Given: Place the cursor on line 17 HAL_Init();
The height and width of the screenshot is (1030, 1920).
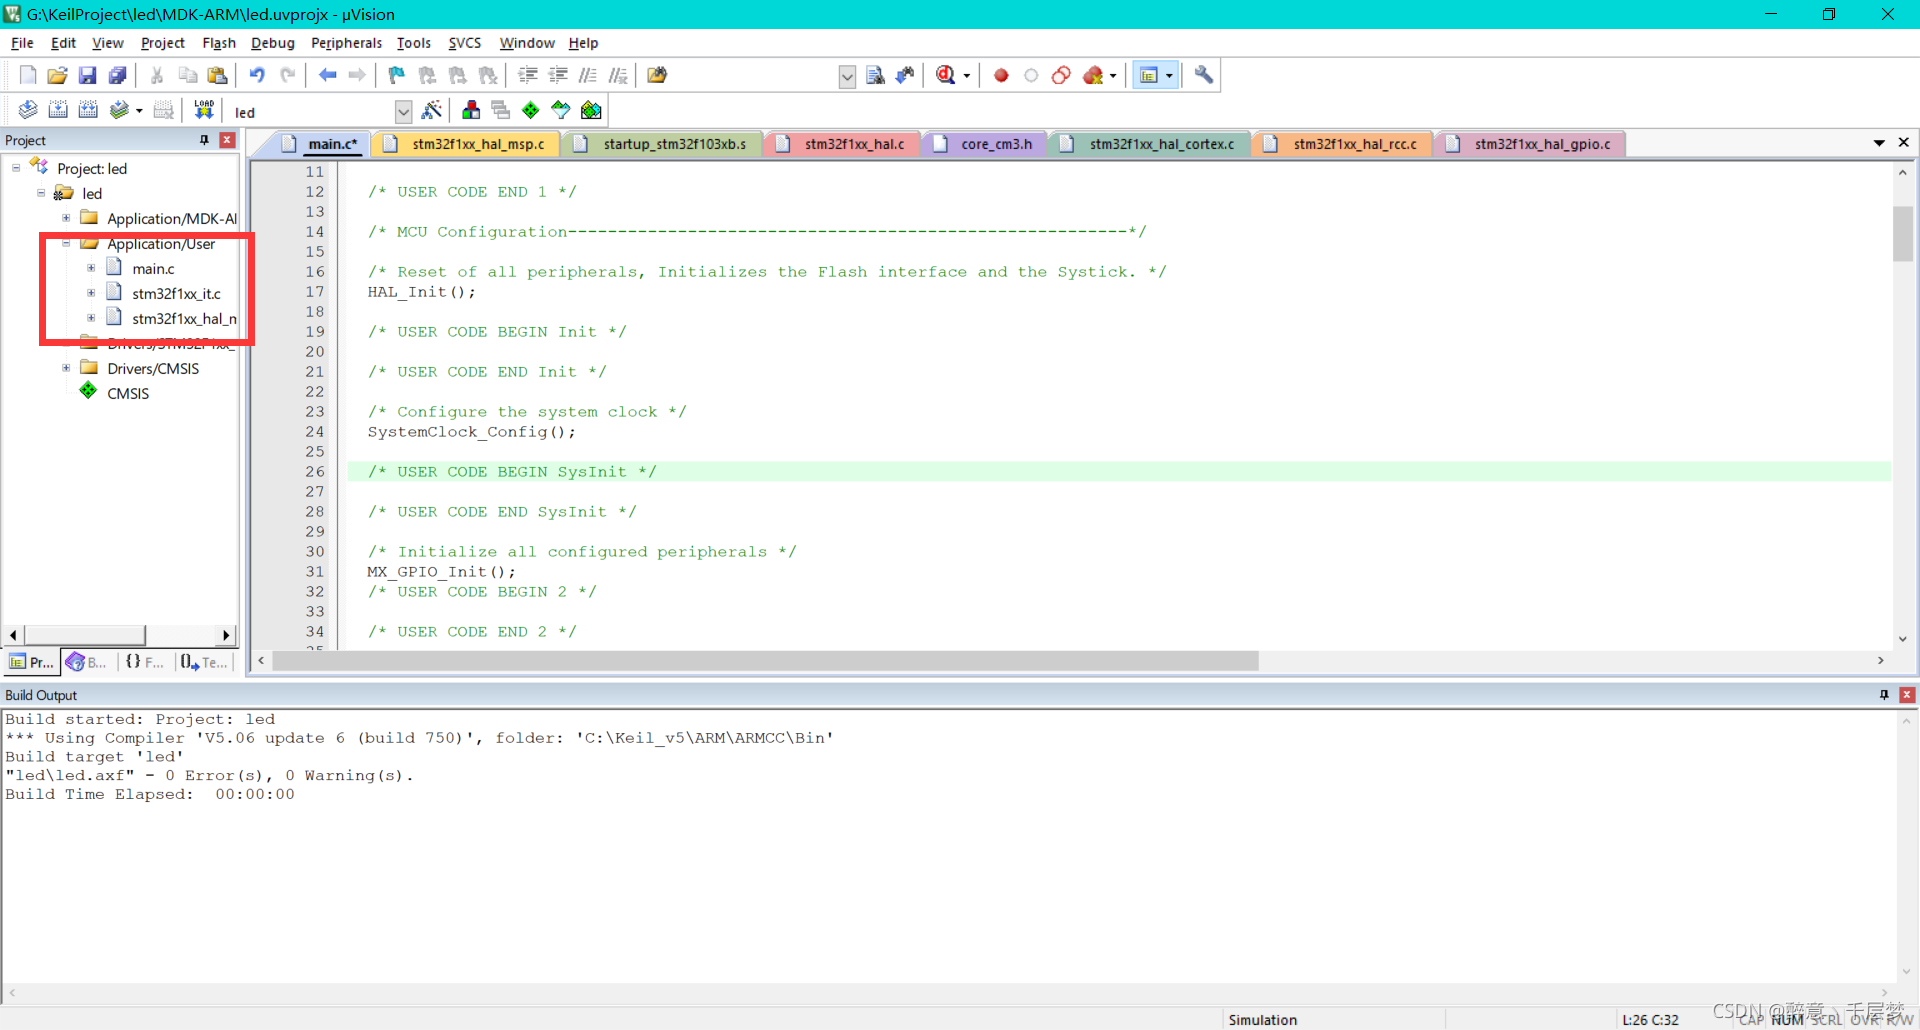Looking at the screenshot, I should coord(421,292).
